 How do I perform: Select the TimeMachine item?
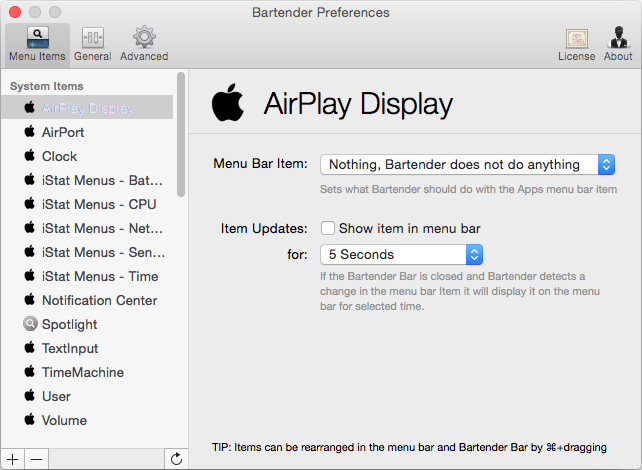(87, 372)
